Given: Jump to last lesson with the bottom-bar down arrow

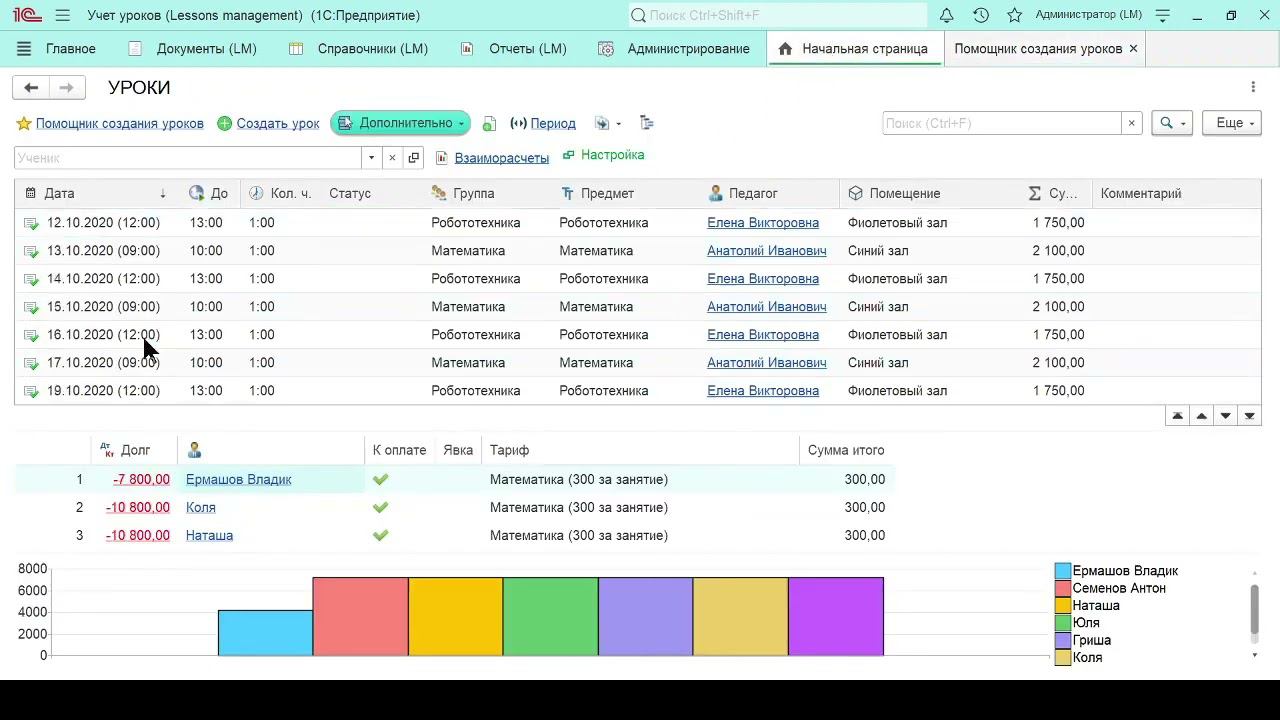Looking at the screenshot, I should point(1249,416).
